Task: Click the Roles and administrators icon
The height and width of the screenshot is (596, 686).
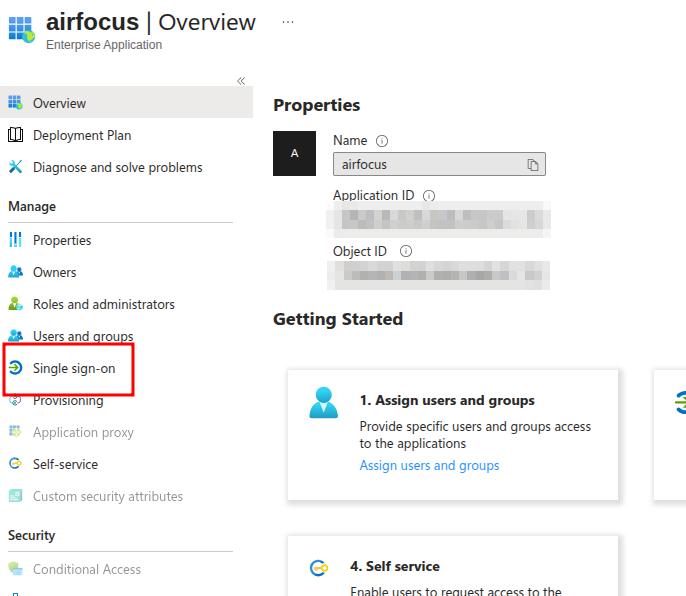Action: 15,304
